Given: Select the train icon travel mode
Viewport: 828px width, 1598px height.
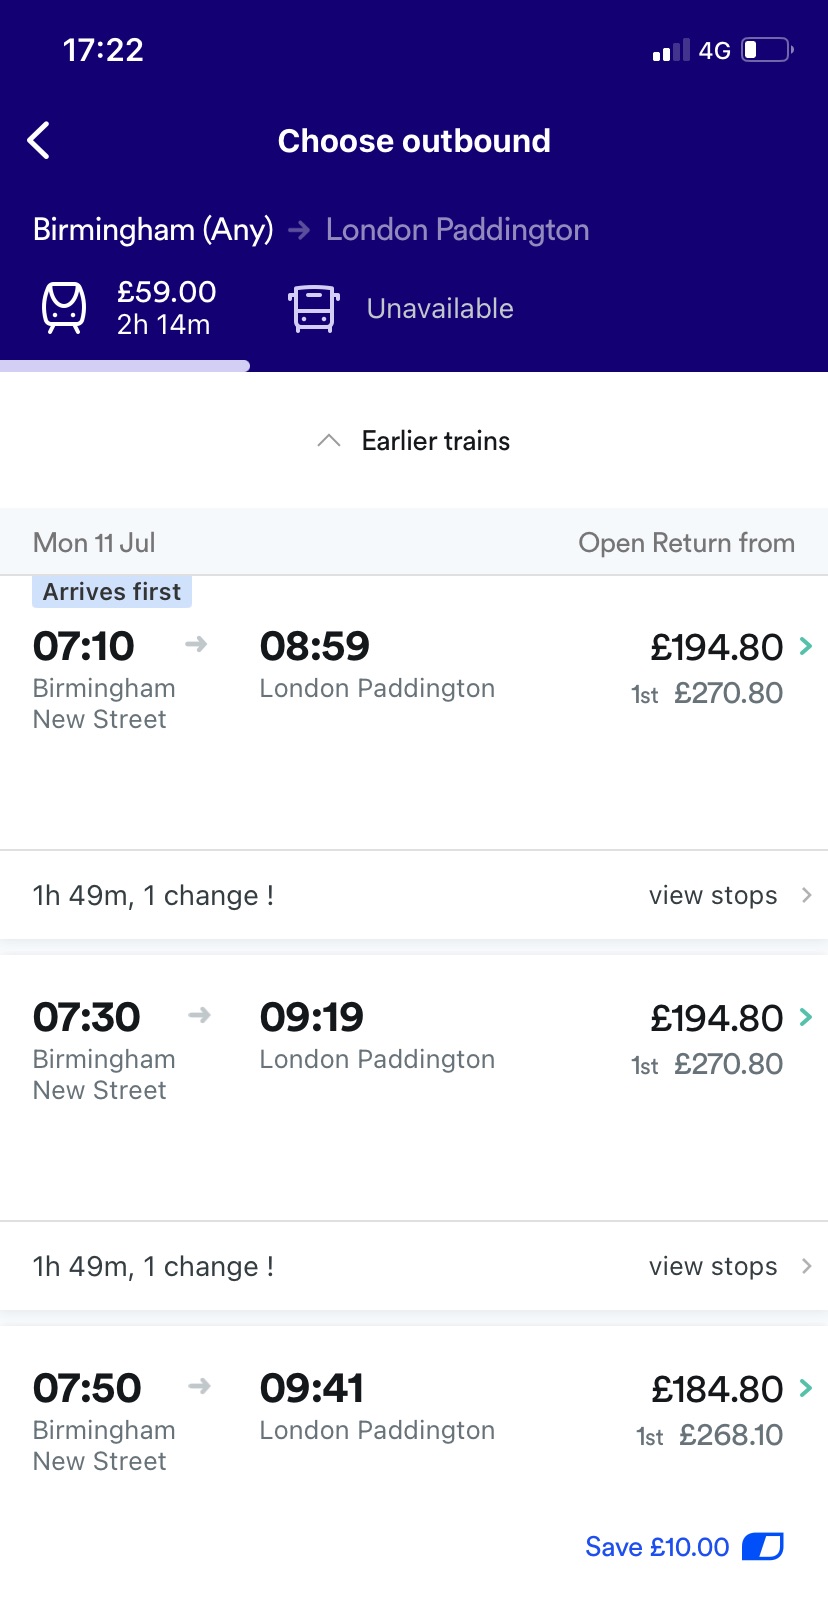Looking at the screenshot, I should (x=64, y=307).
